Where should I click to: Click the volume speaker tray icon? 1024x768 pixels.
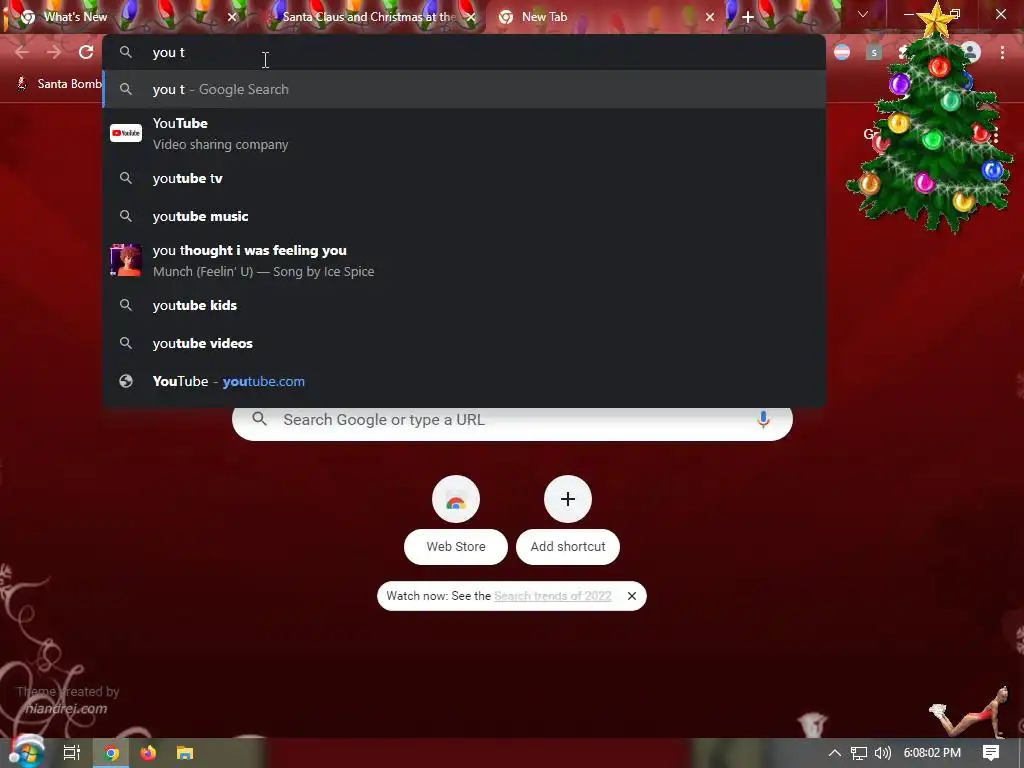click(882, 753)
